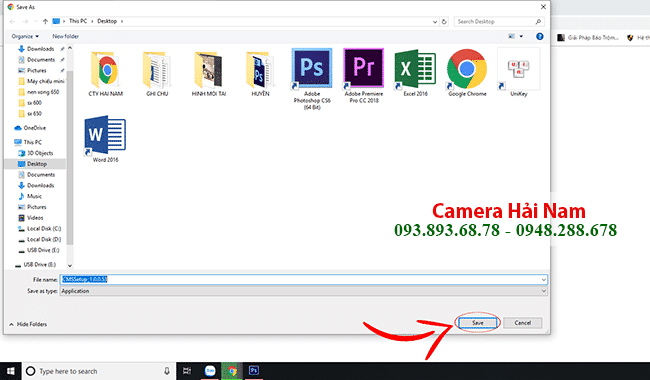Expand the File name dropdown arrow
The height and width of the screenshot is (380, 650).
[543, 280]
